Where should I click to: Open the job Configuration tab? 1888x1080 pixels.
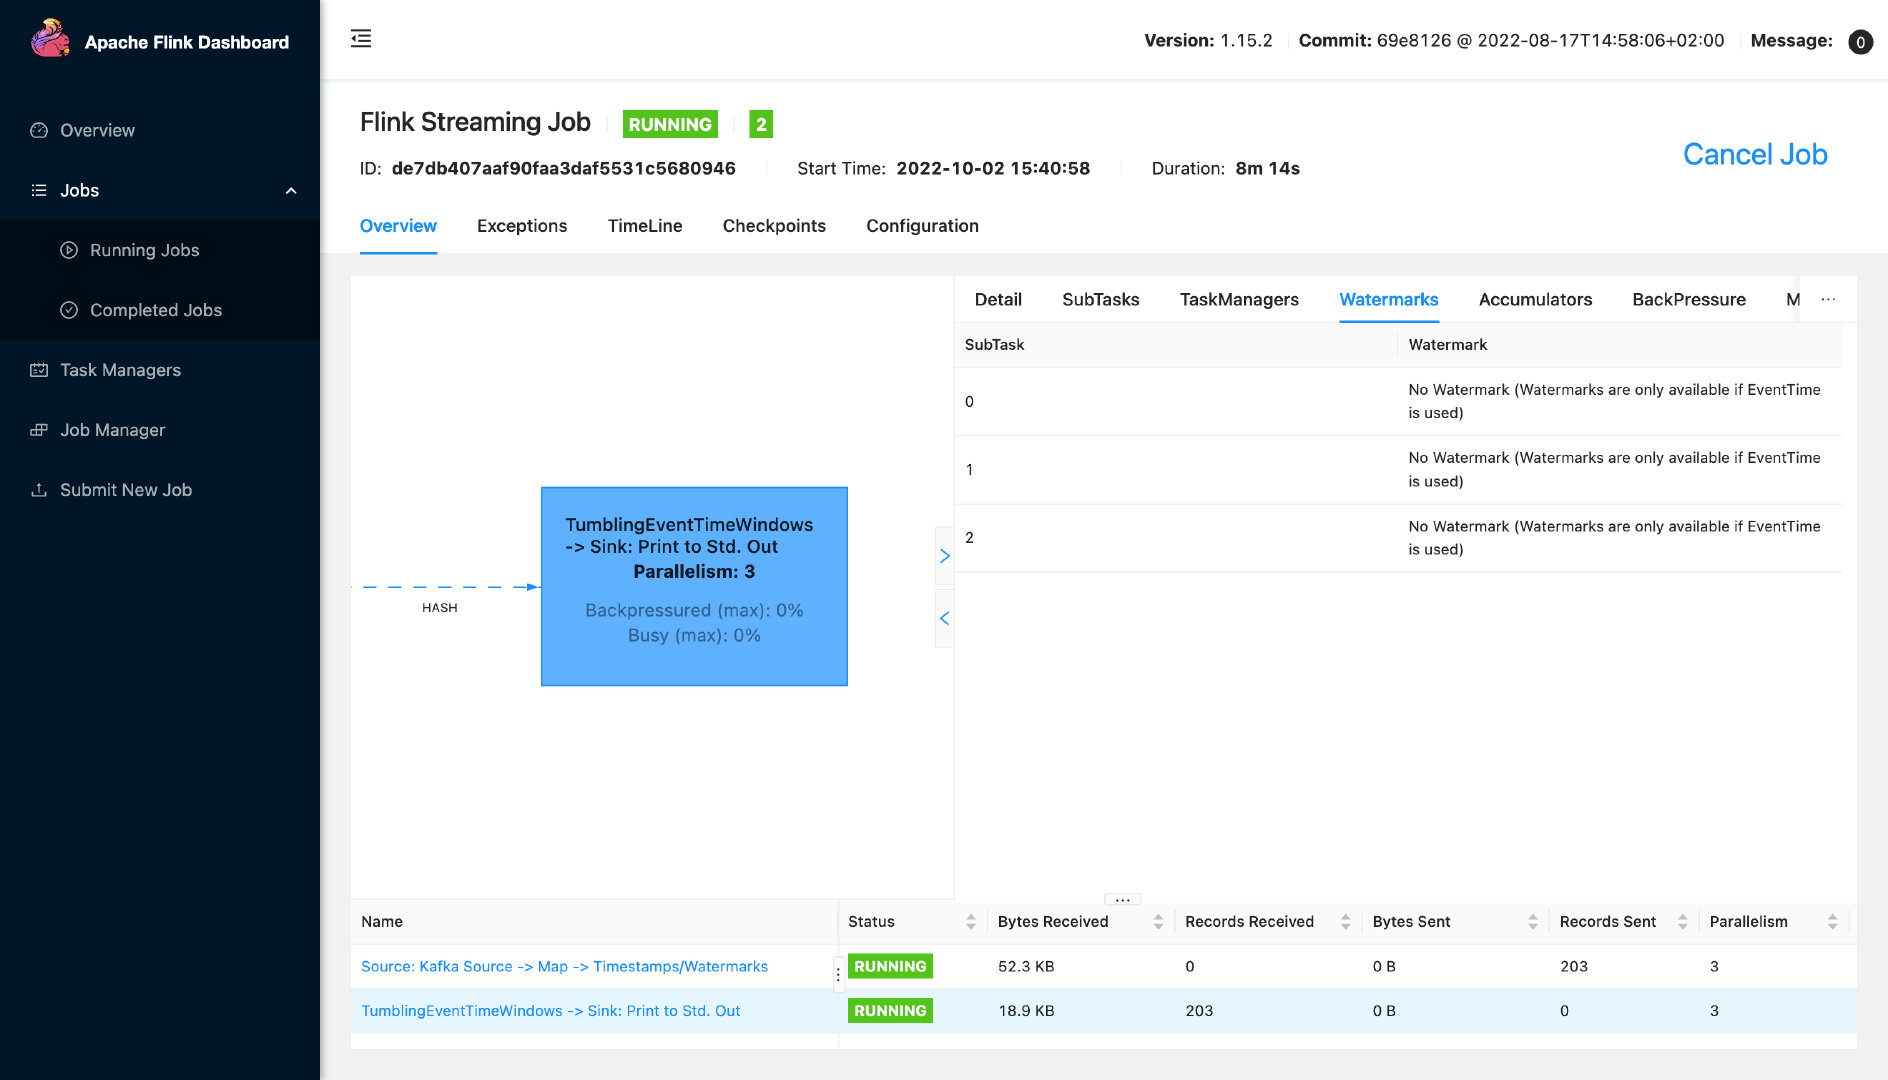tap(922, 226)
